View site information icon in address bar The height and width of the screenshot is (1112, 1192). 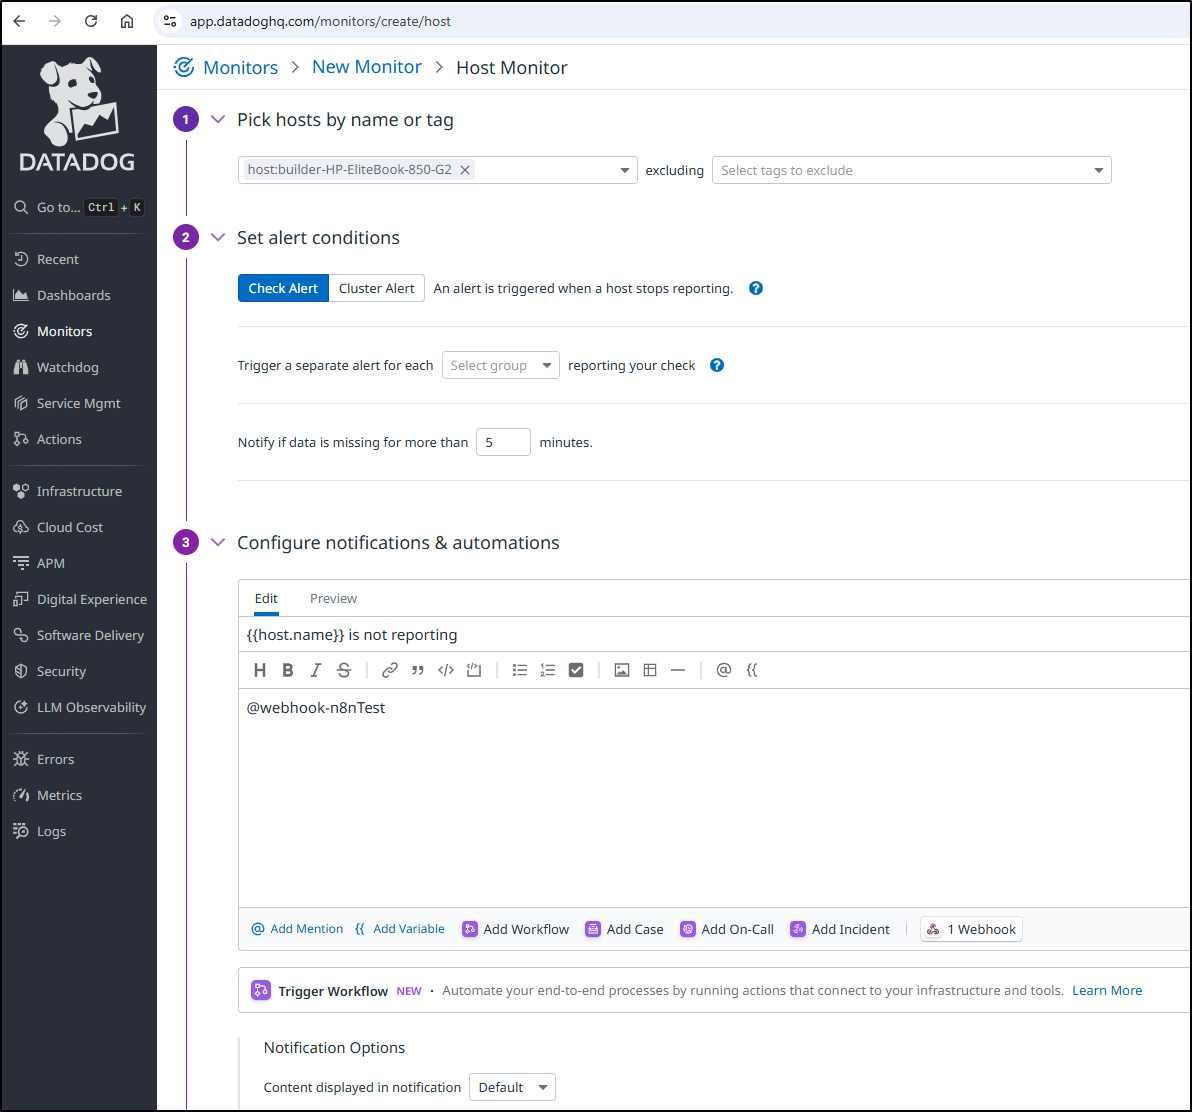(170, 21)
